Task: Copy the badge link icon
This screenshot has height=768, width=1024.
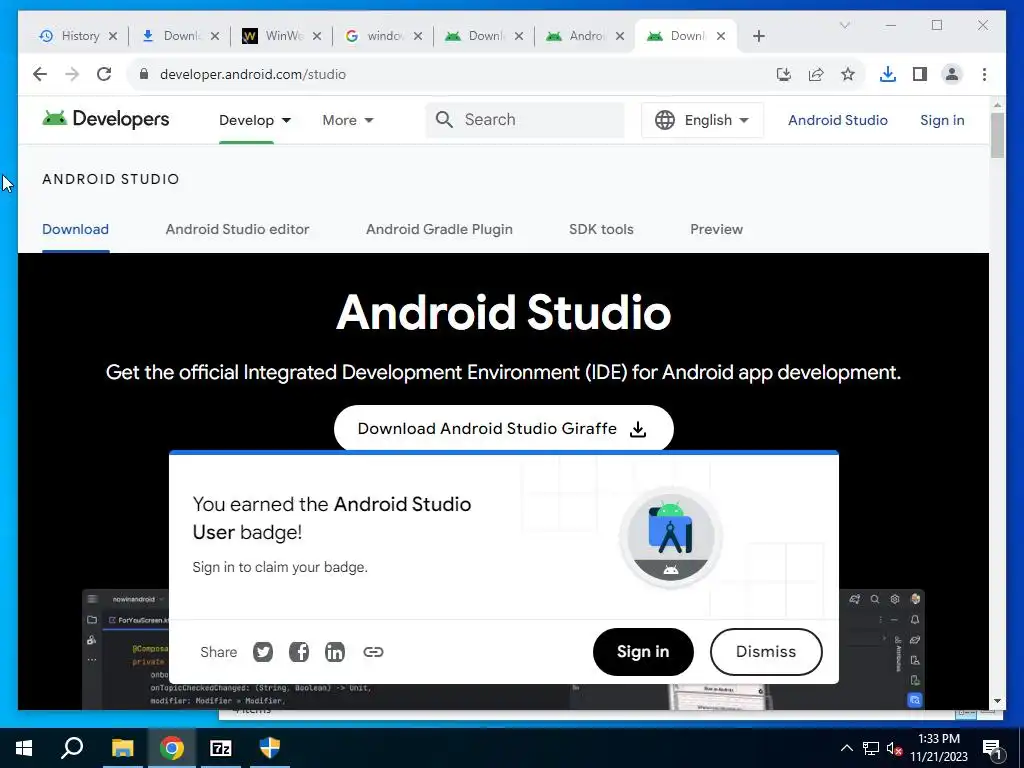Action: pyautogui.click(x=373, y=652)
